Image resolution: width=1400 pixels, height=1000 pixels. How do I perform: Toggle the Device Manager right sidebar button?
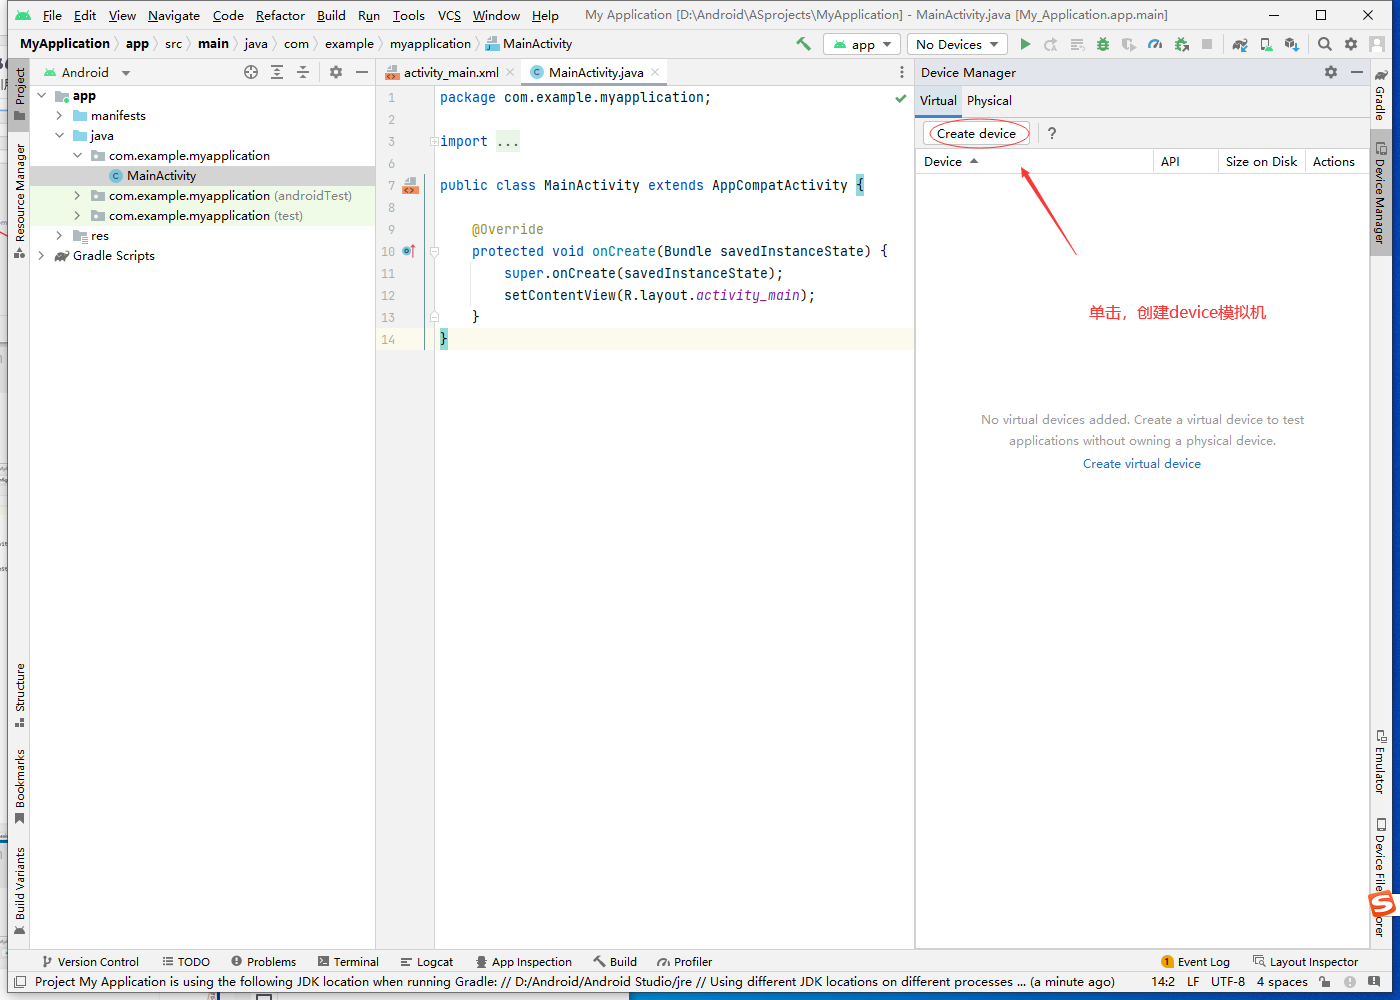pos(1380,193)
